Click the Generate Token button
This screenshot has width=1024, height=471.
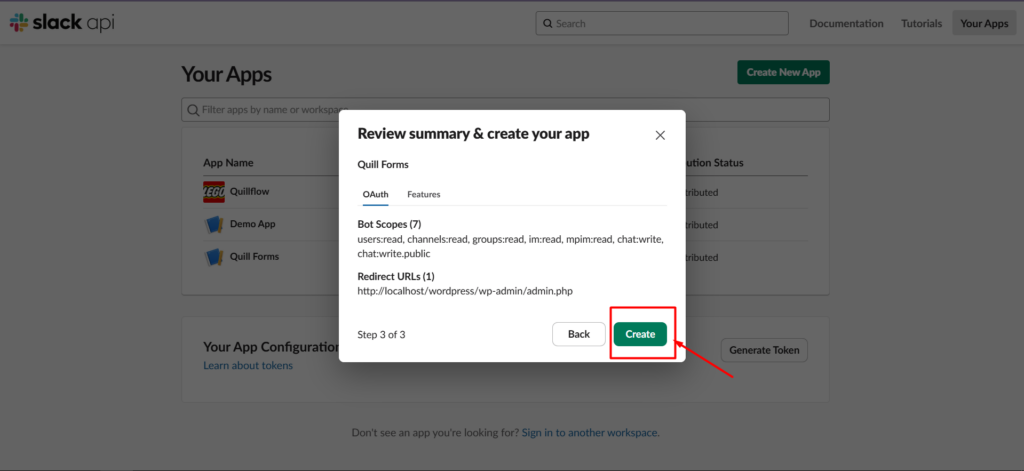click(x=764, y=350)
